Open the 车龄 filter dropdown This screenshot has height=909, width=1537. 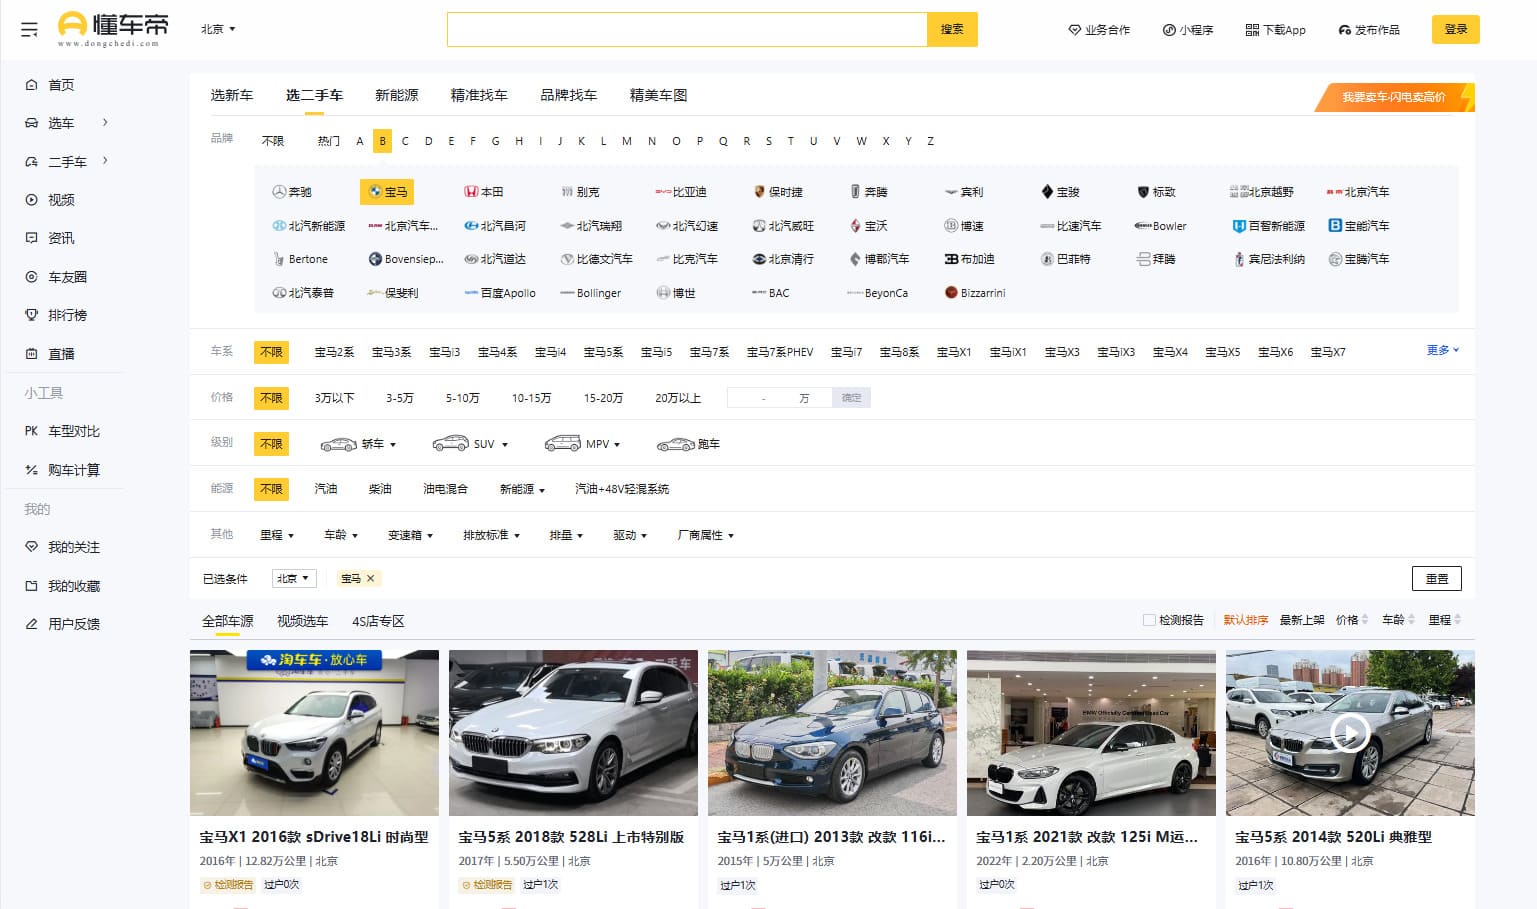(x=341, y=535)
